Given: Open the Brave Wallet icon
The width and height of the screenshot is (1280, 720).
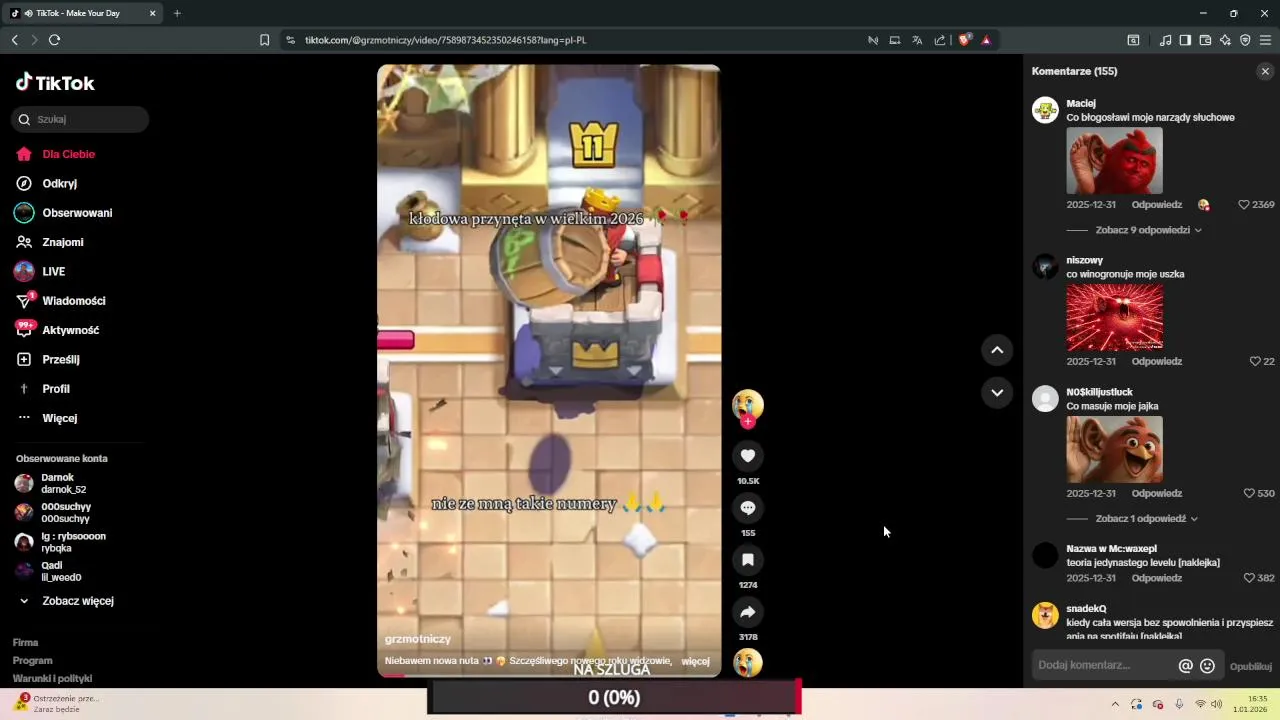Looking at the screenshot, I should tap(1205, 40).
